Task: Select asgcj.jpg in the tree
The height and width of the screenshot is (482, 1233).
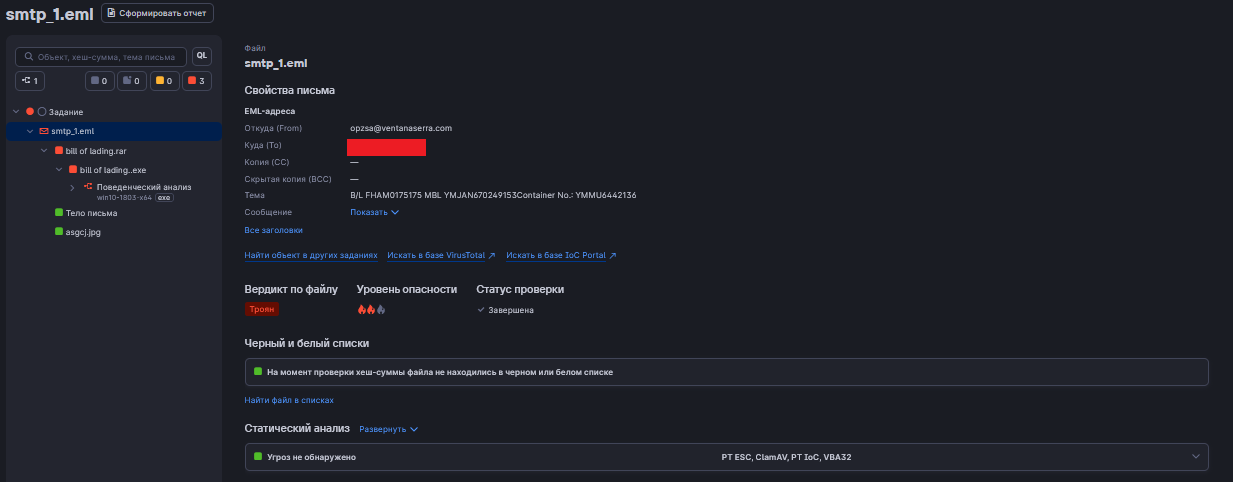Action: point(83,232)
